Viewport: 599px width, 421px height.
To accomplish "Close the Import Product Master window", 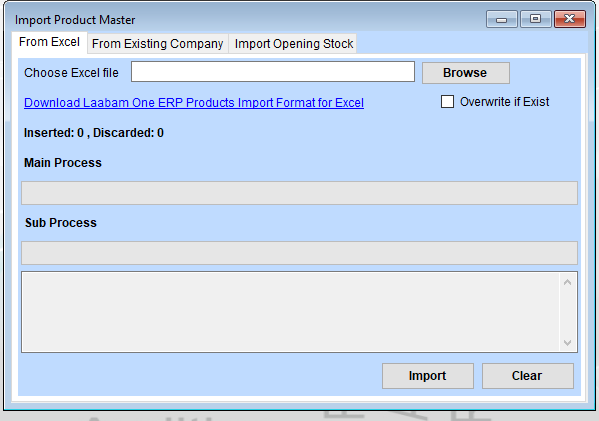I will point(570,19).
